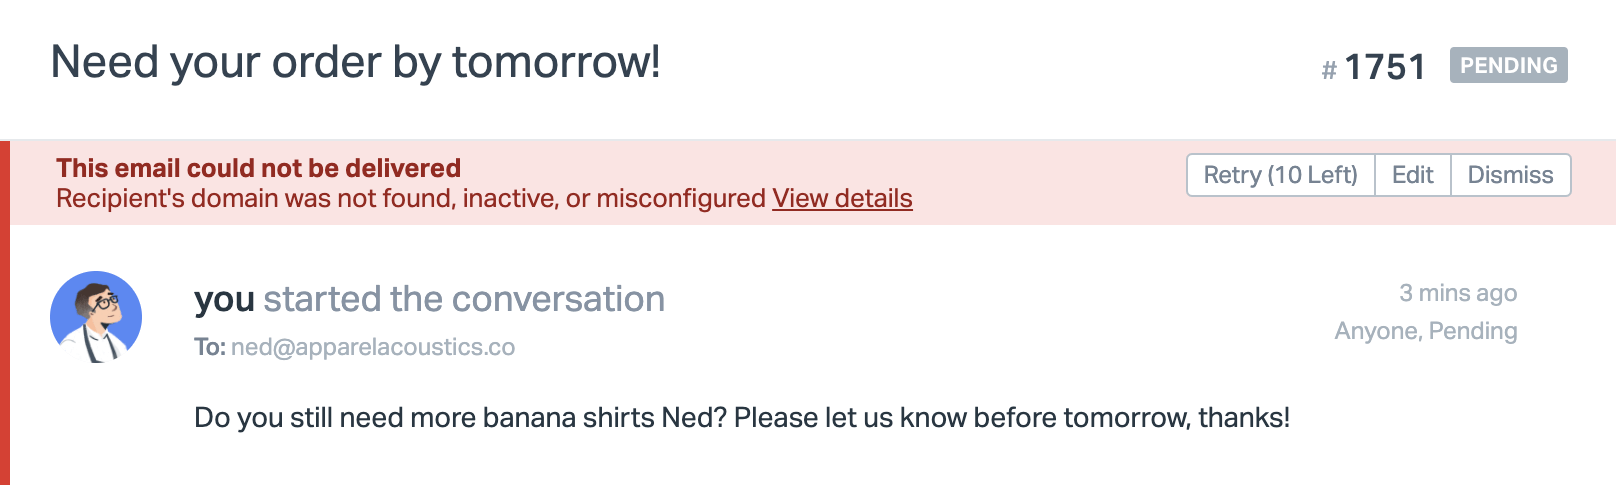This screenshot has width=1616, height=485.
Task: Click the recipient's domain error description
Action: pyautogui.click(x=410, y=198)
